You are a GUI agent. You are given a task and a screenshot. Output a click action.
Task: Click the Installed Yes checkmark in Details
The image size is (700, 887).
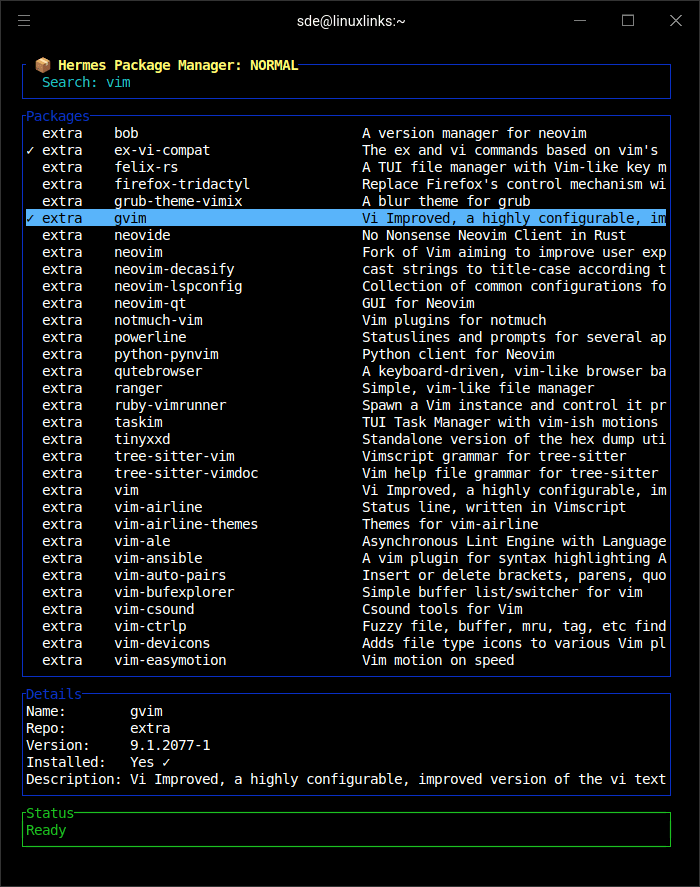tap(166, 762)
